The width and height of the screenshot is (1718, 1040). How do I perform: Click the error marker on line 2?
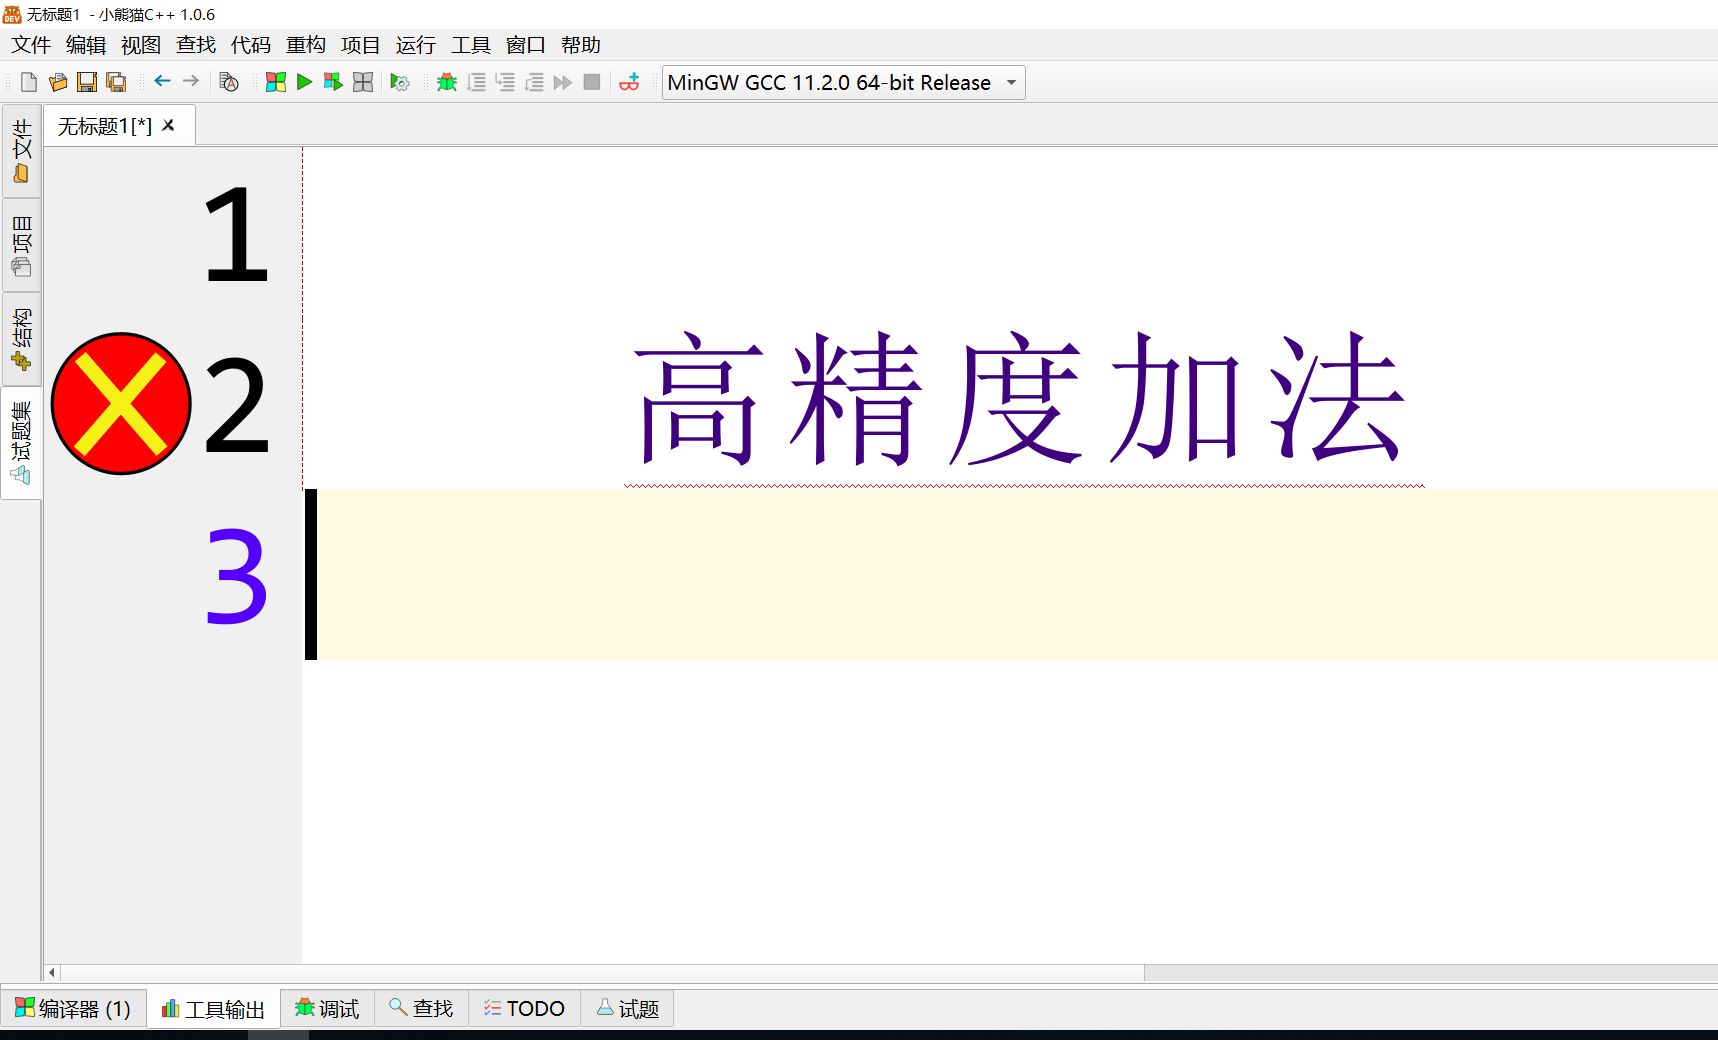pos(121,403)
